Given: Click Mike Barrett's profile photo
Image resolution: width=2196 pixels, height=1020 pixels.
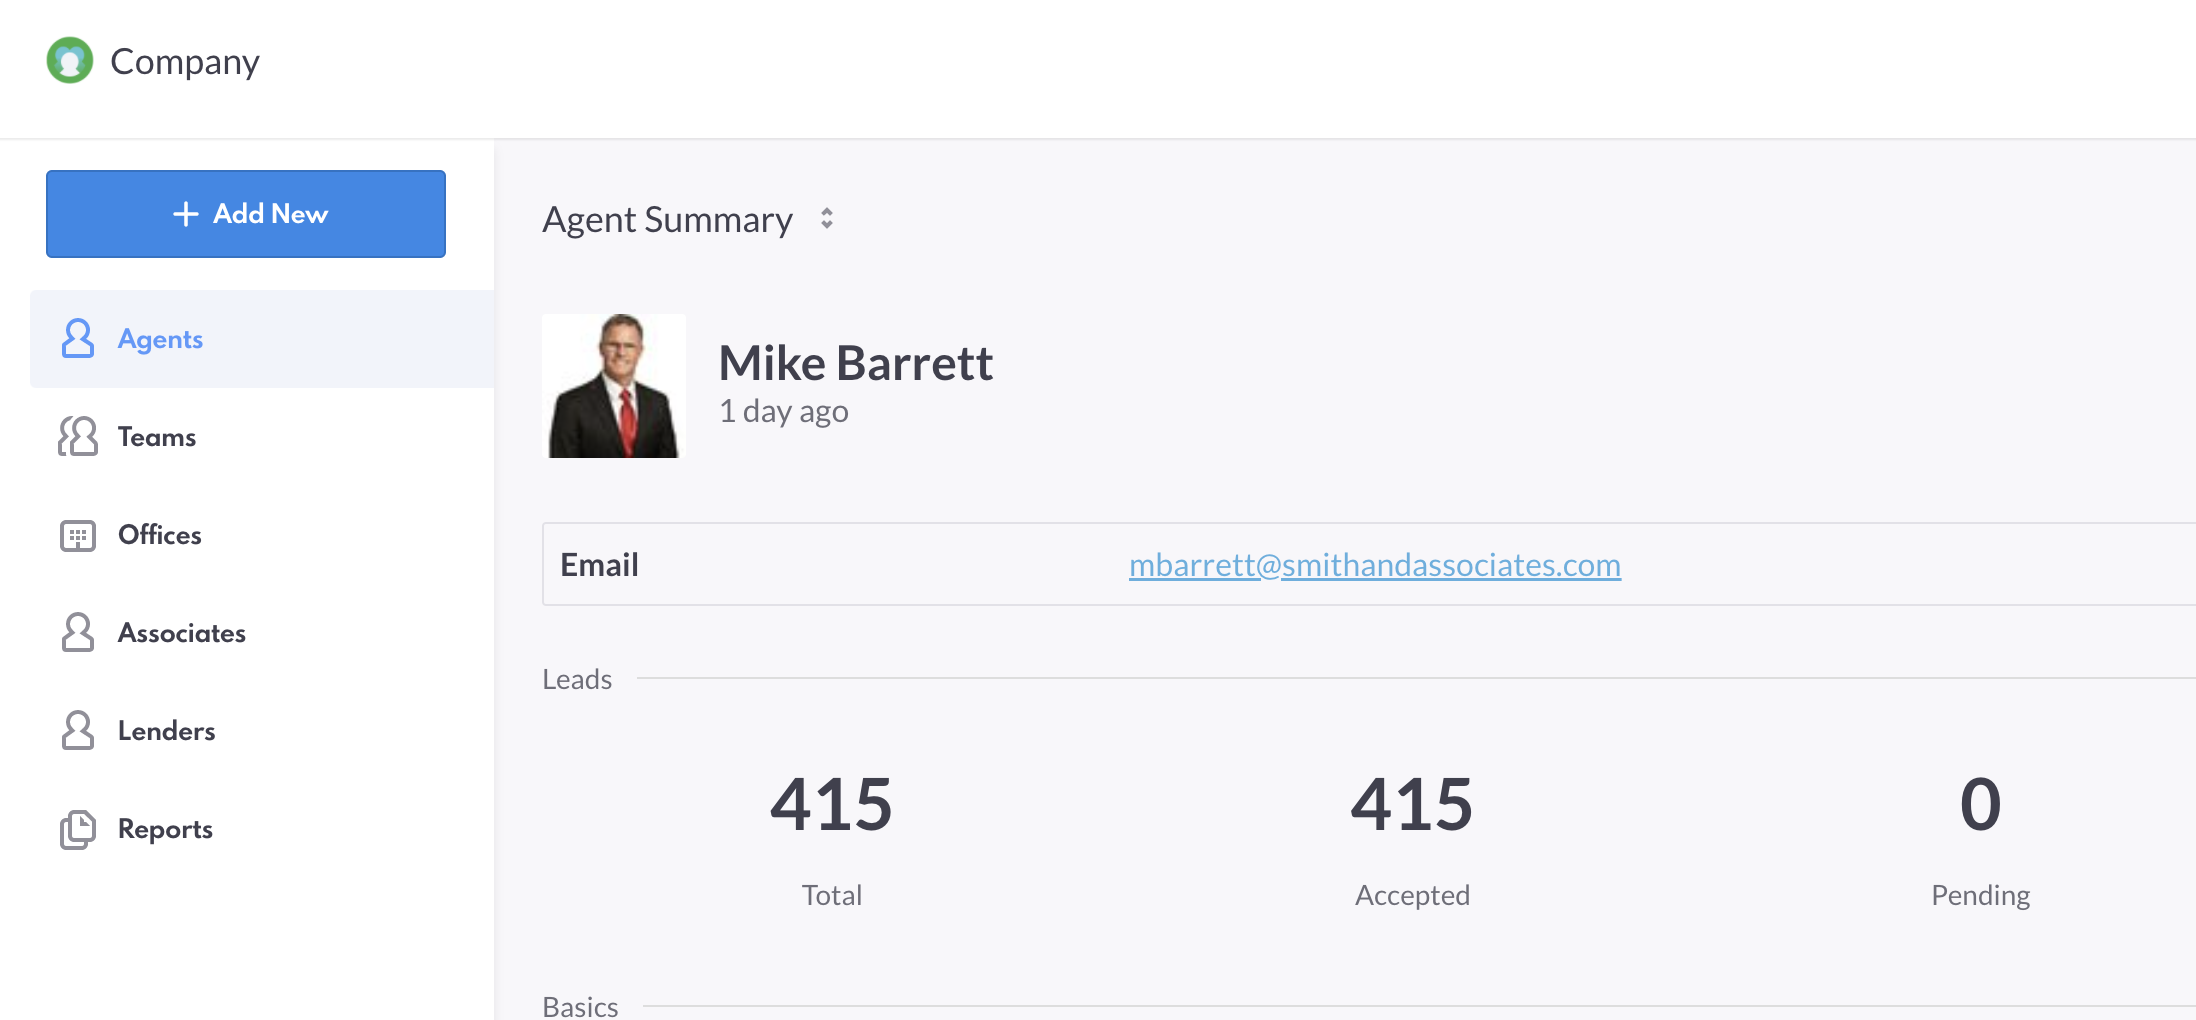Looking at the screenshot, I should pyautogui.click(x=614, y=386).
